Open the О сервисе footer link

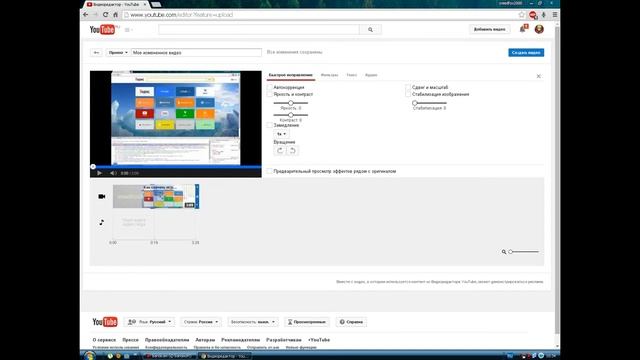click(x=104, y=340)
